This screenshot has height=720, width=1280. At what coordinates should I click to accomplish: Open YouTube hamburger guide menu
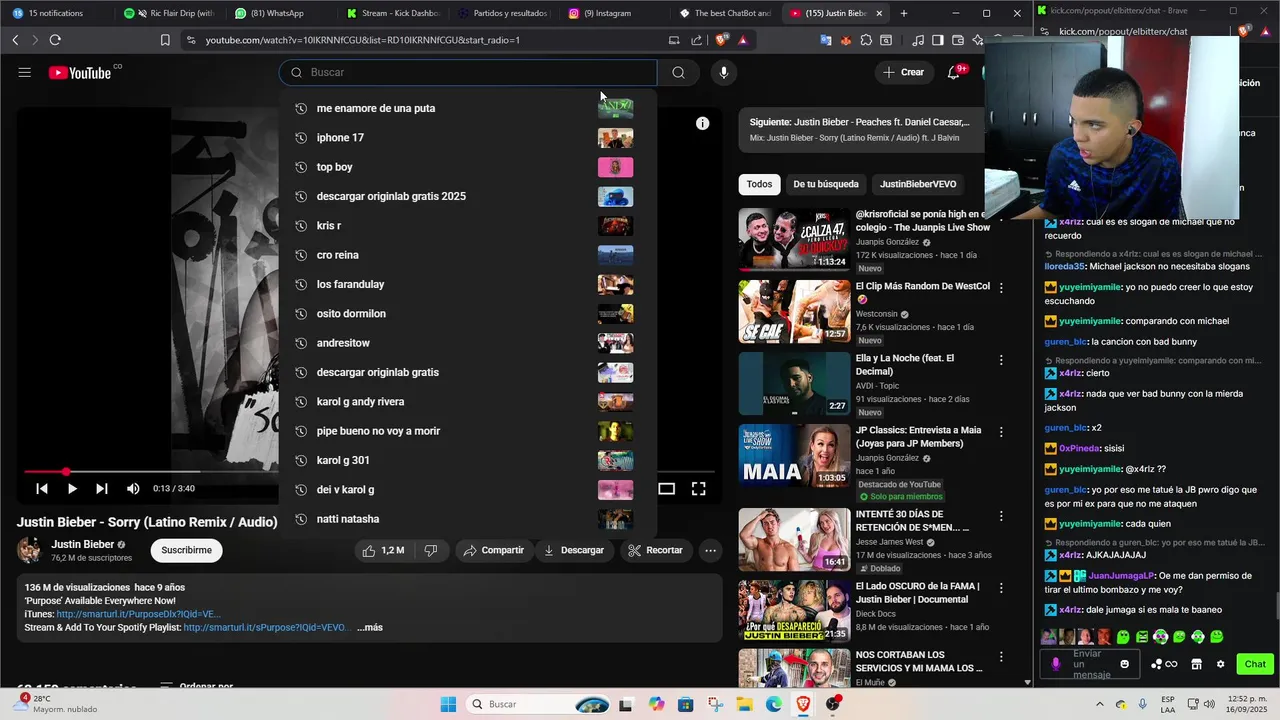[25, 72]
